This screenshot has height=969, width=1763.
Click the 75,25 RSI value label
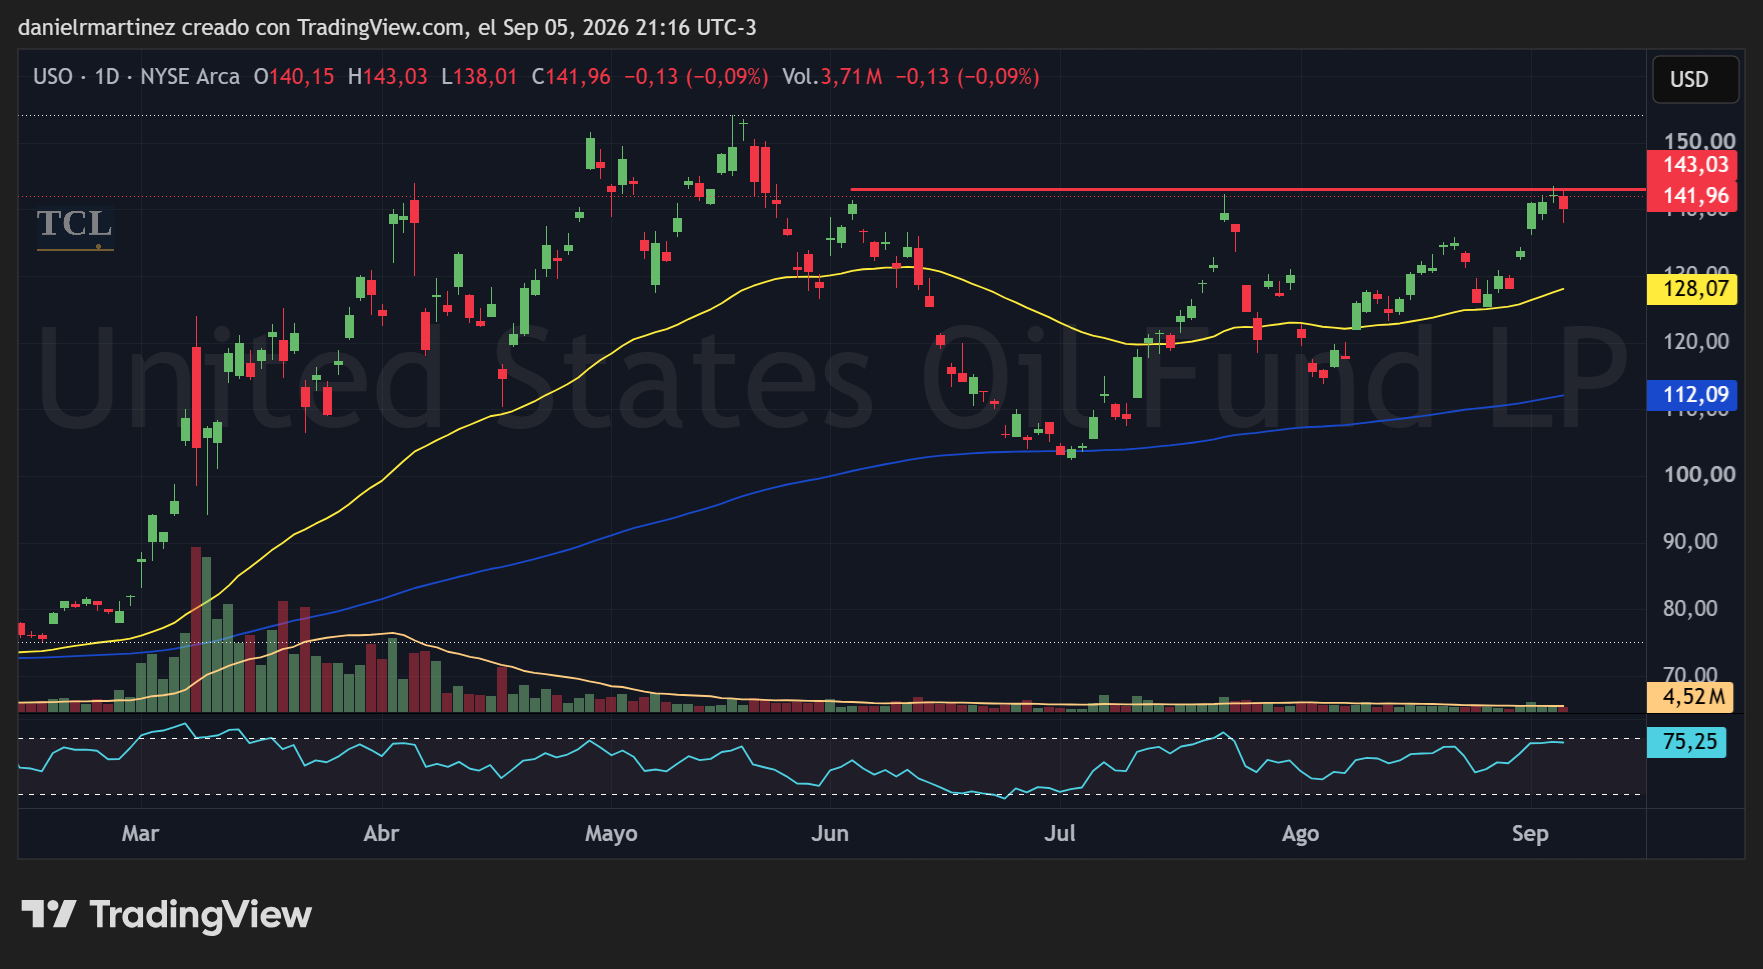(x=1687, y=742)
